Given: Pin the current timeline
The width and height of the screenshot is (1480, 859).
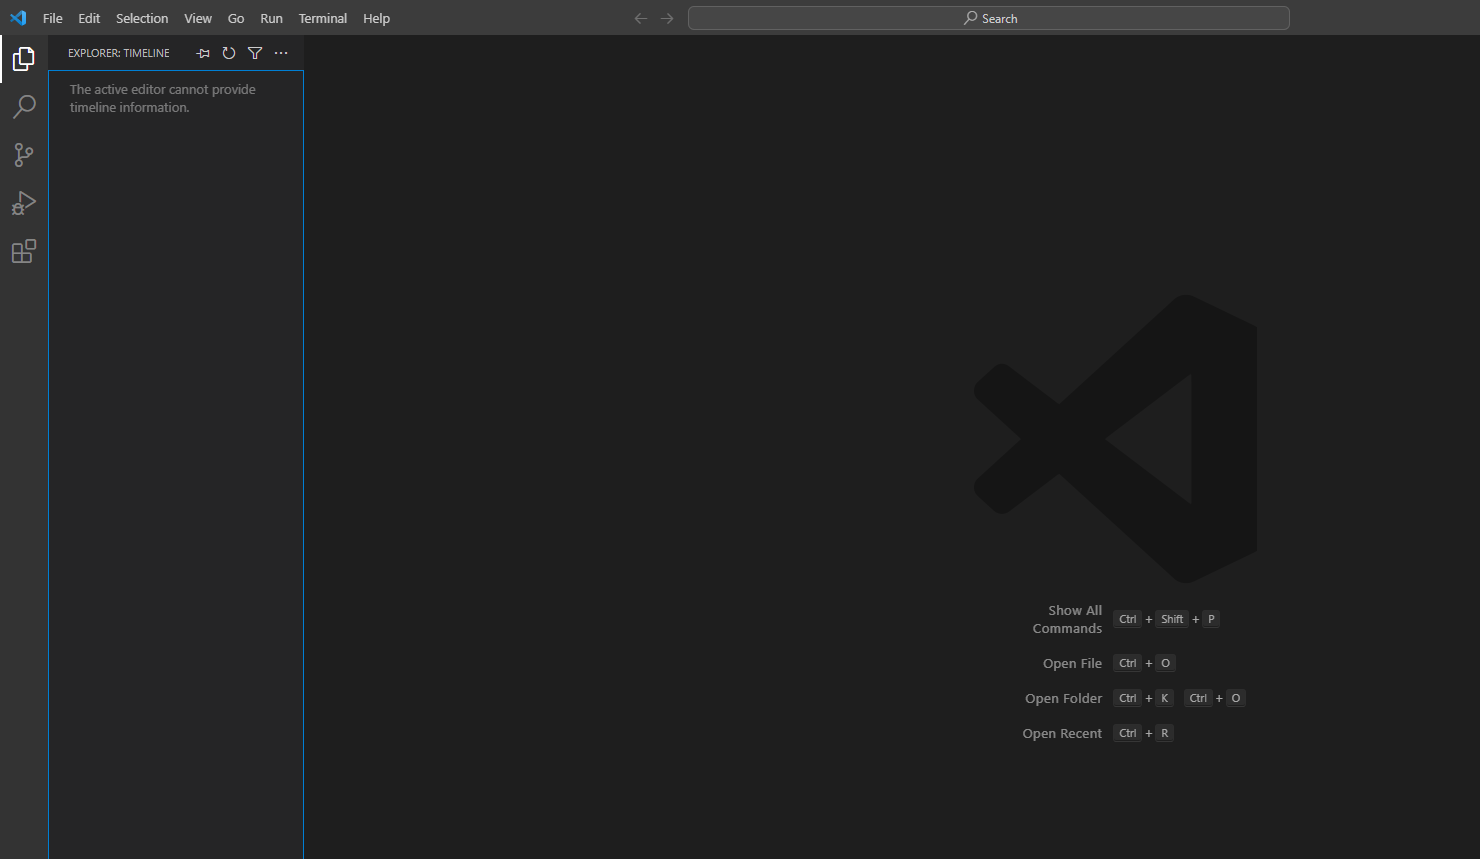Looking at the screenshot, I should click(x=203, y=53).
